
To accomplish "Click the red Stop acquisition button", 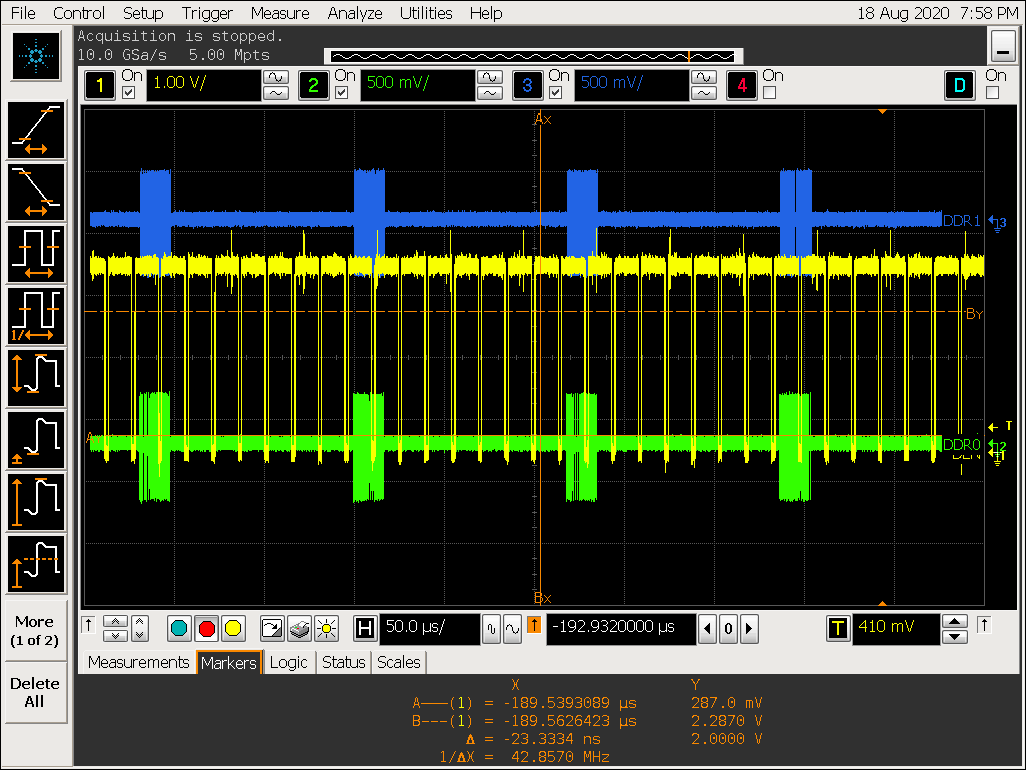I will 207,629.
